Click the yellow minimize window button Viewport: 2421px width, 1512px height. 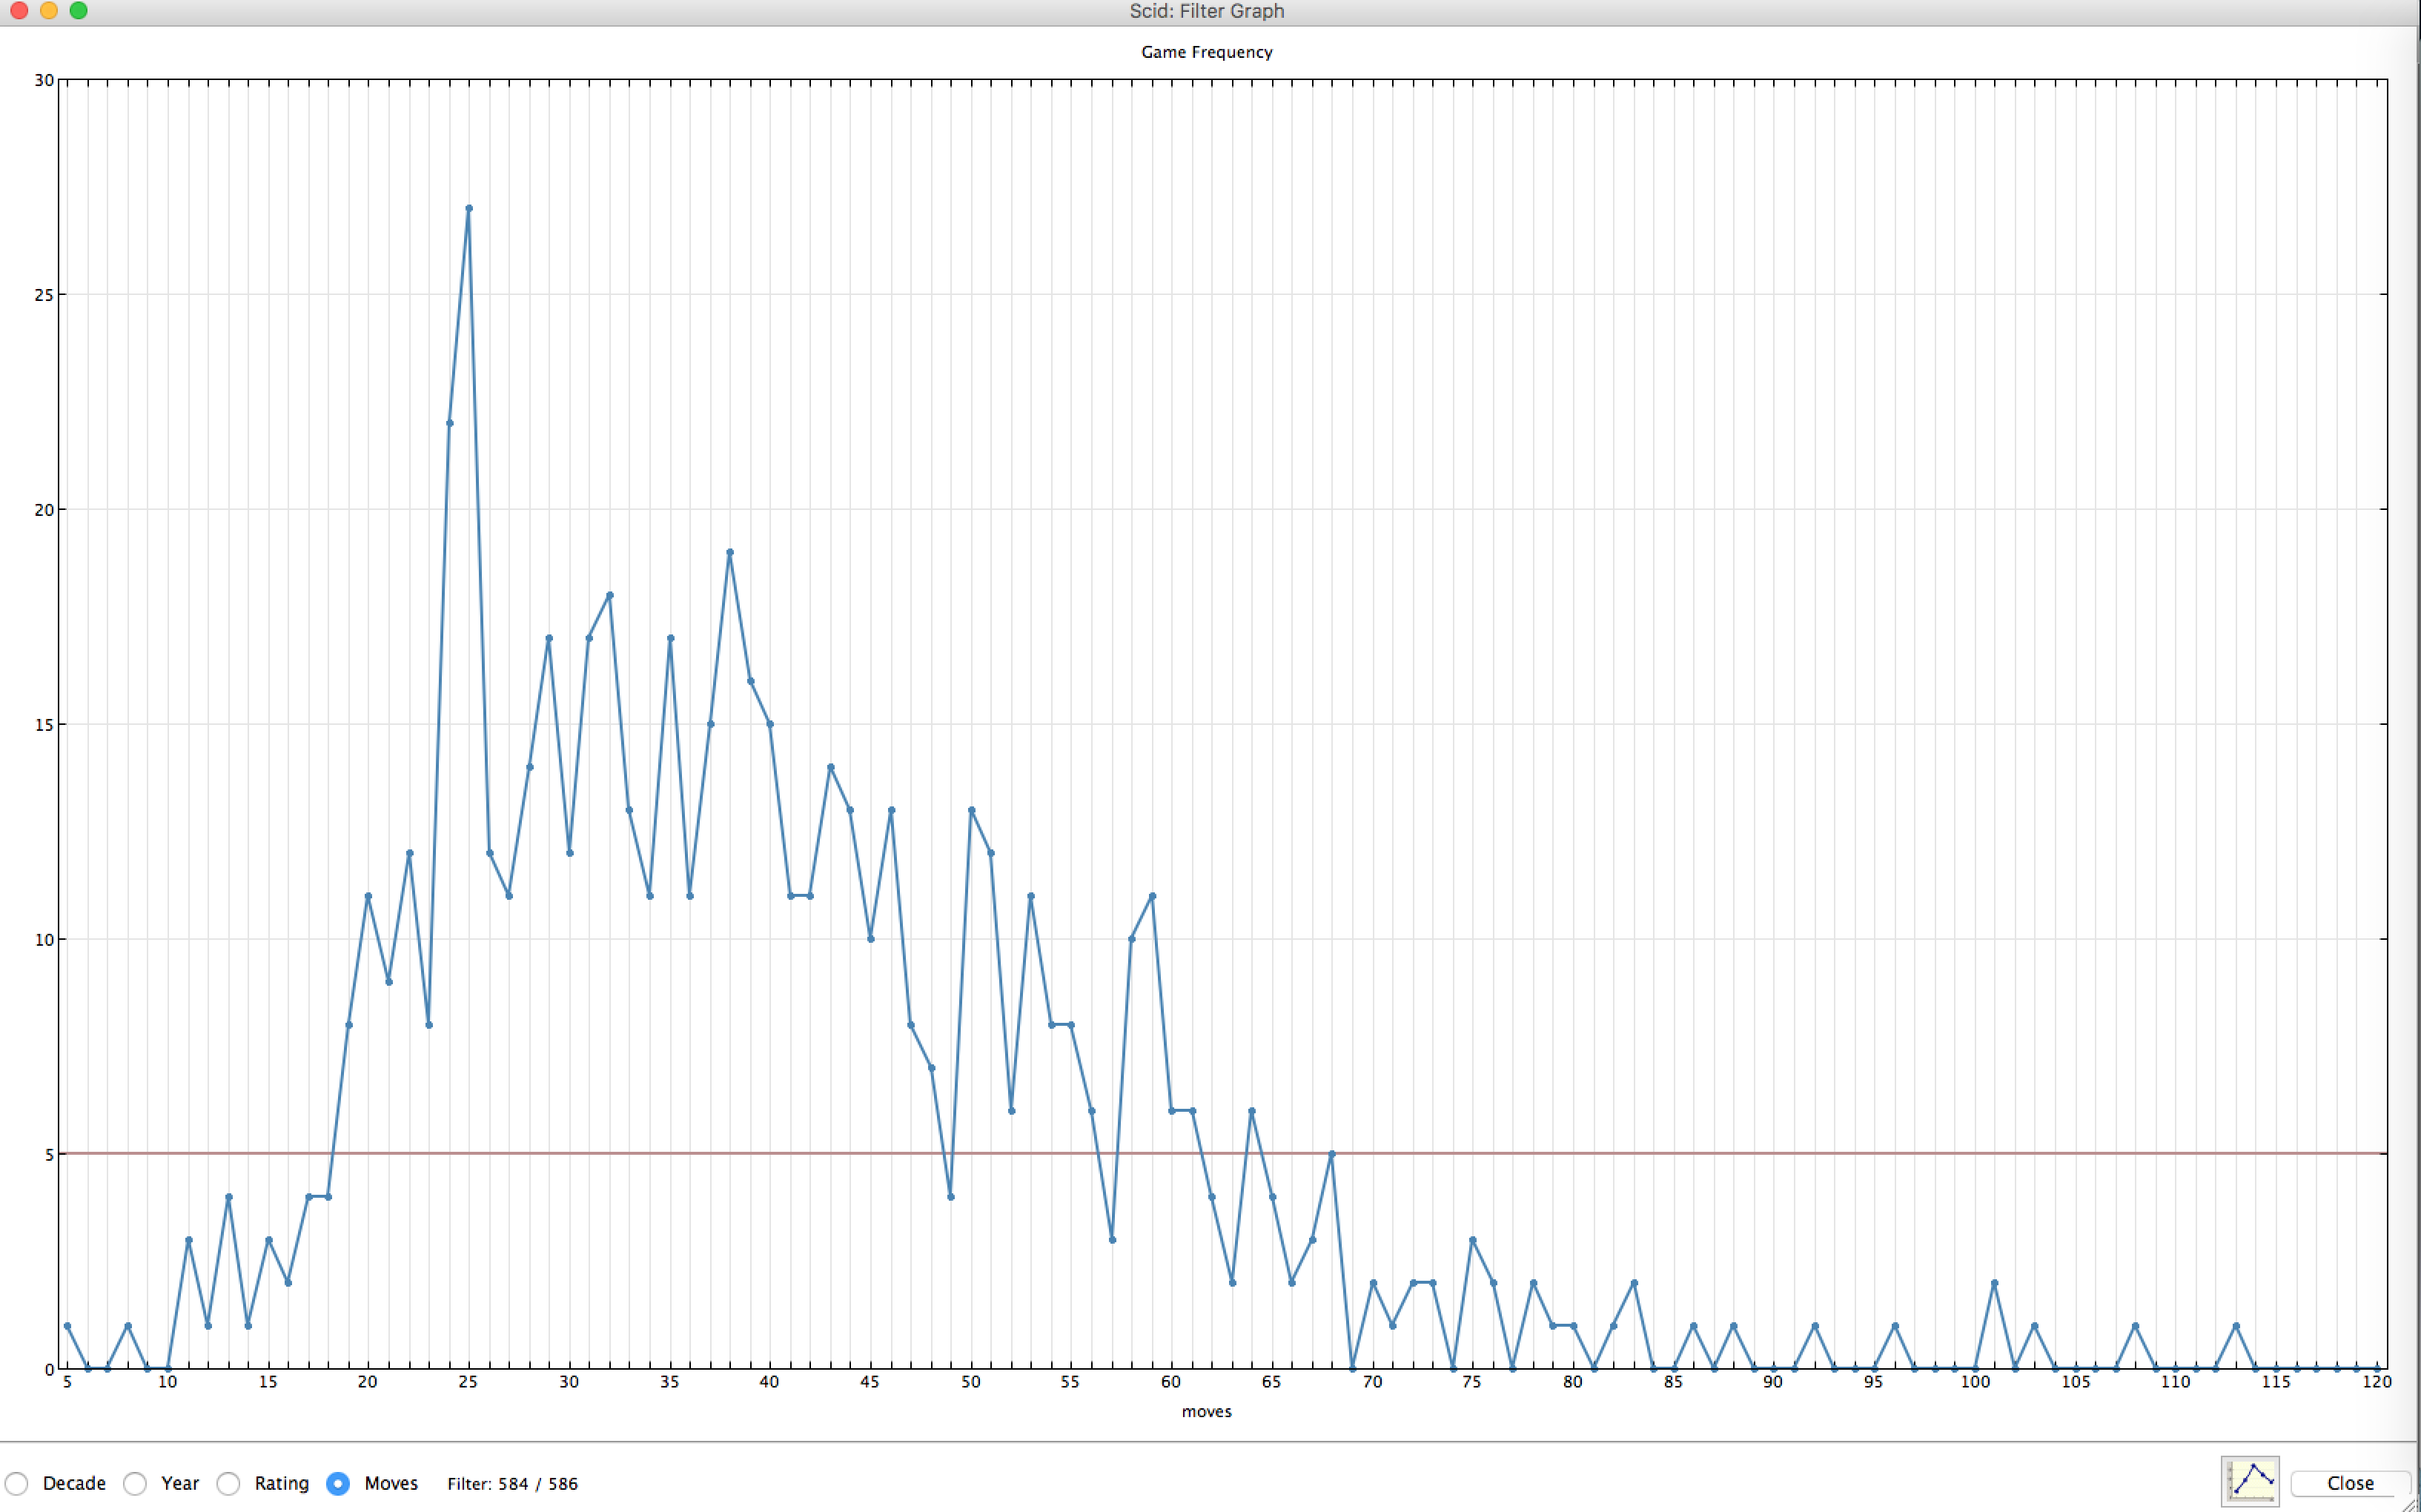tap(49, 10)
